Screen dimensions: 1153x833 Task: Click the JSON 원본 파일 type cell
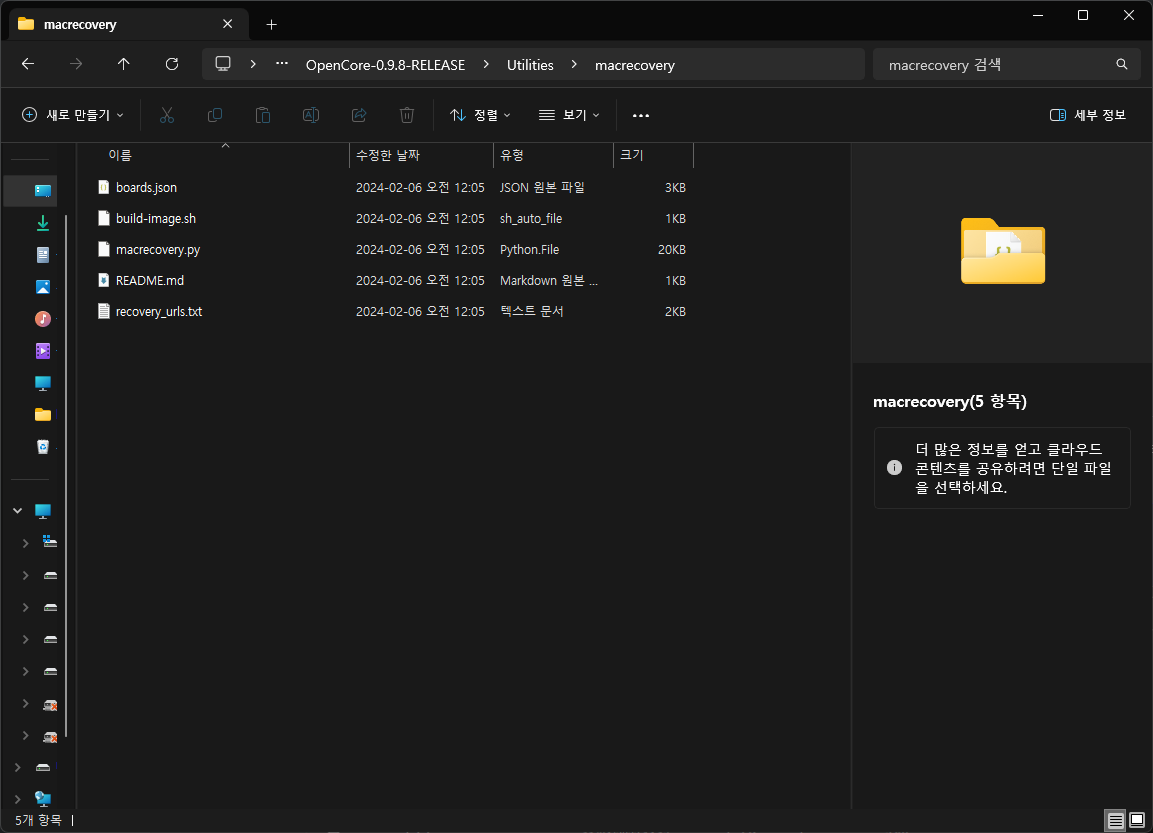click(542, 187)
